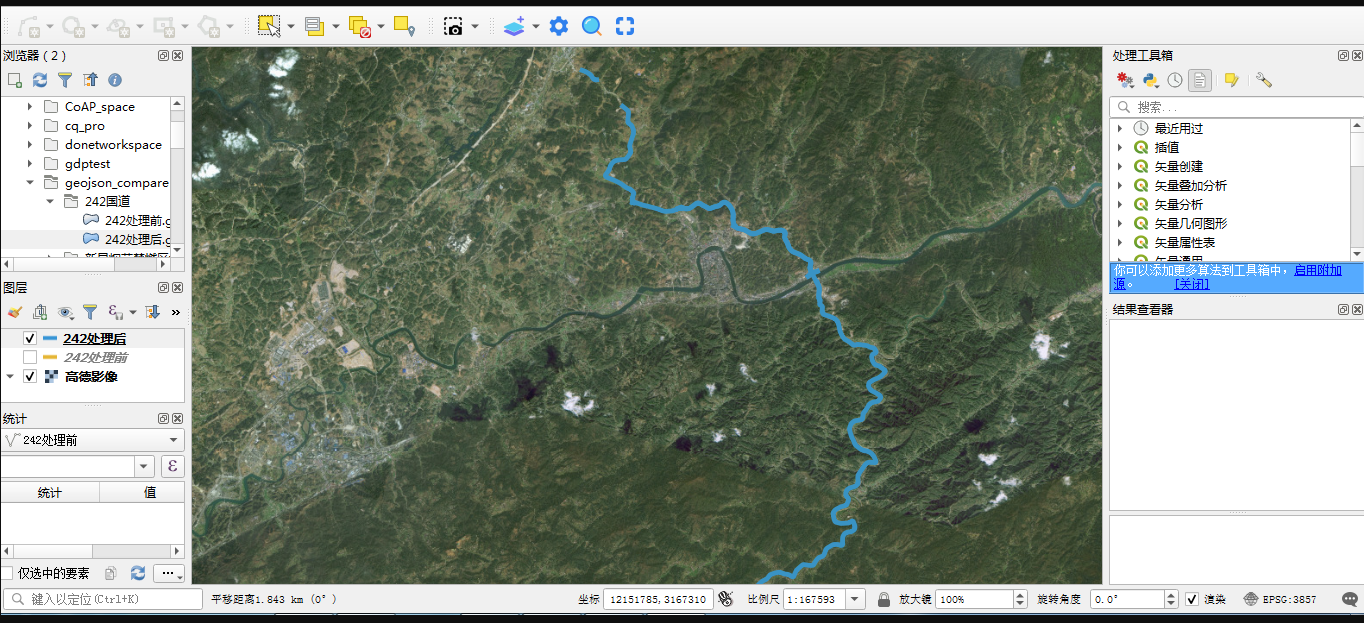Click lock scale padlock icon
Image resolution: width=1364 pixels, height=623 pixels.
[884, 599]
